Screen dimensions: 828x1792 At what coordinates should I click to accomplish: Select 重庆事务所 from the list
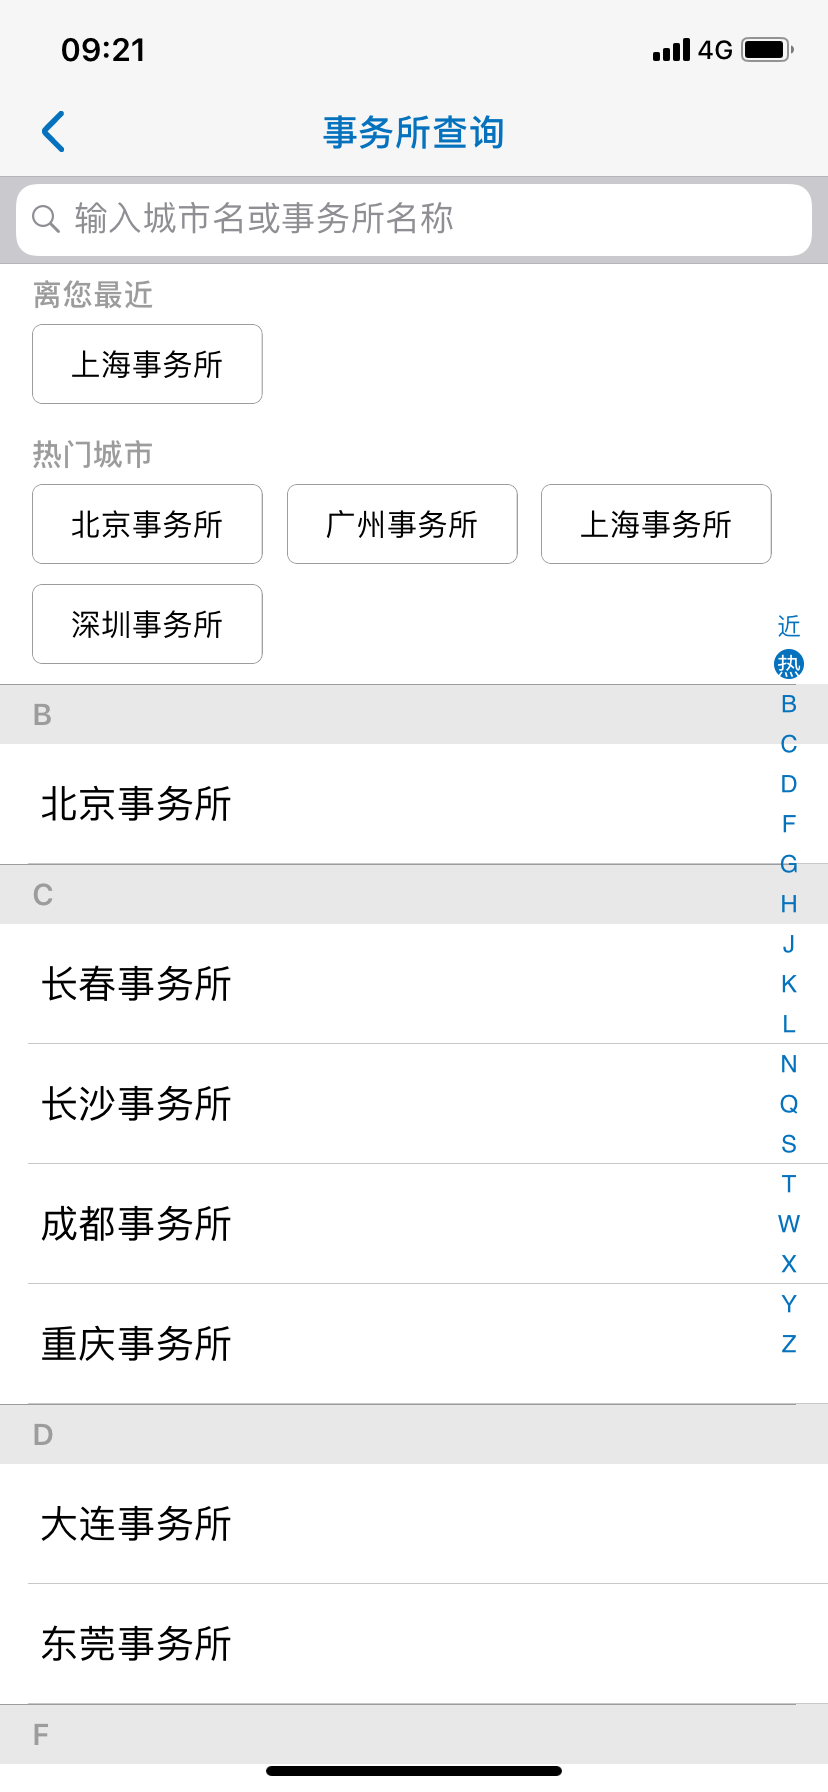(x=380, y=1344)
